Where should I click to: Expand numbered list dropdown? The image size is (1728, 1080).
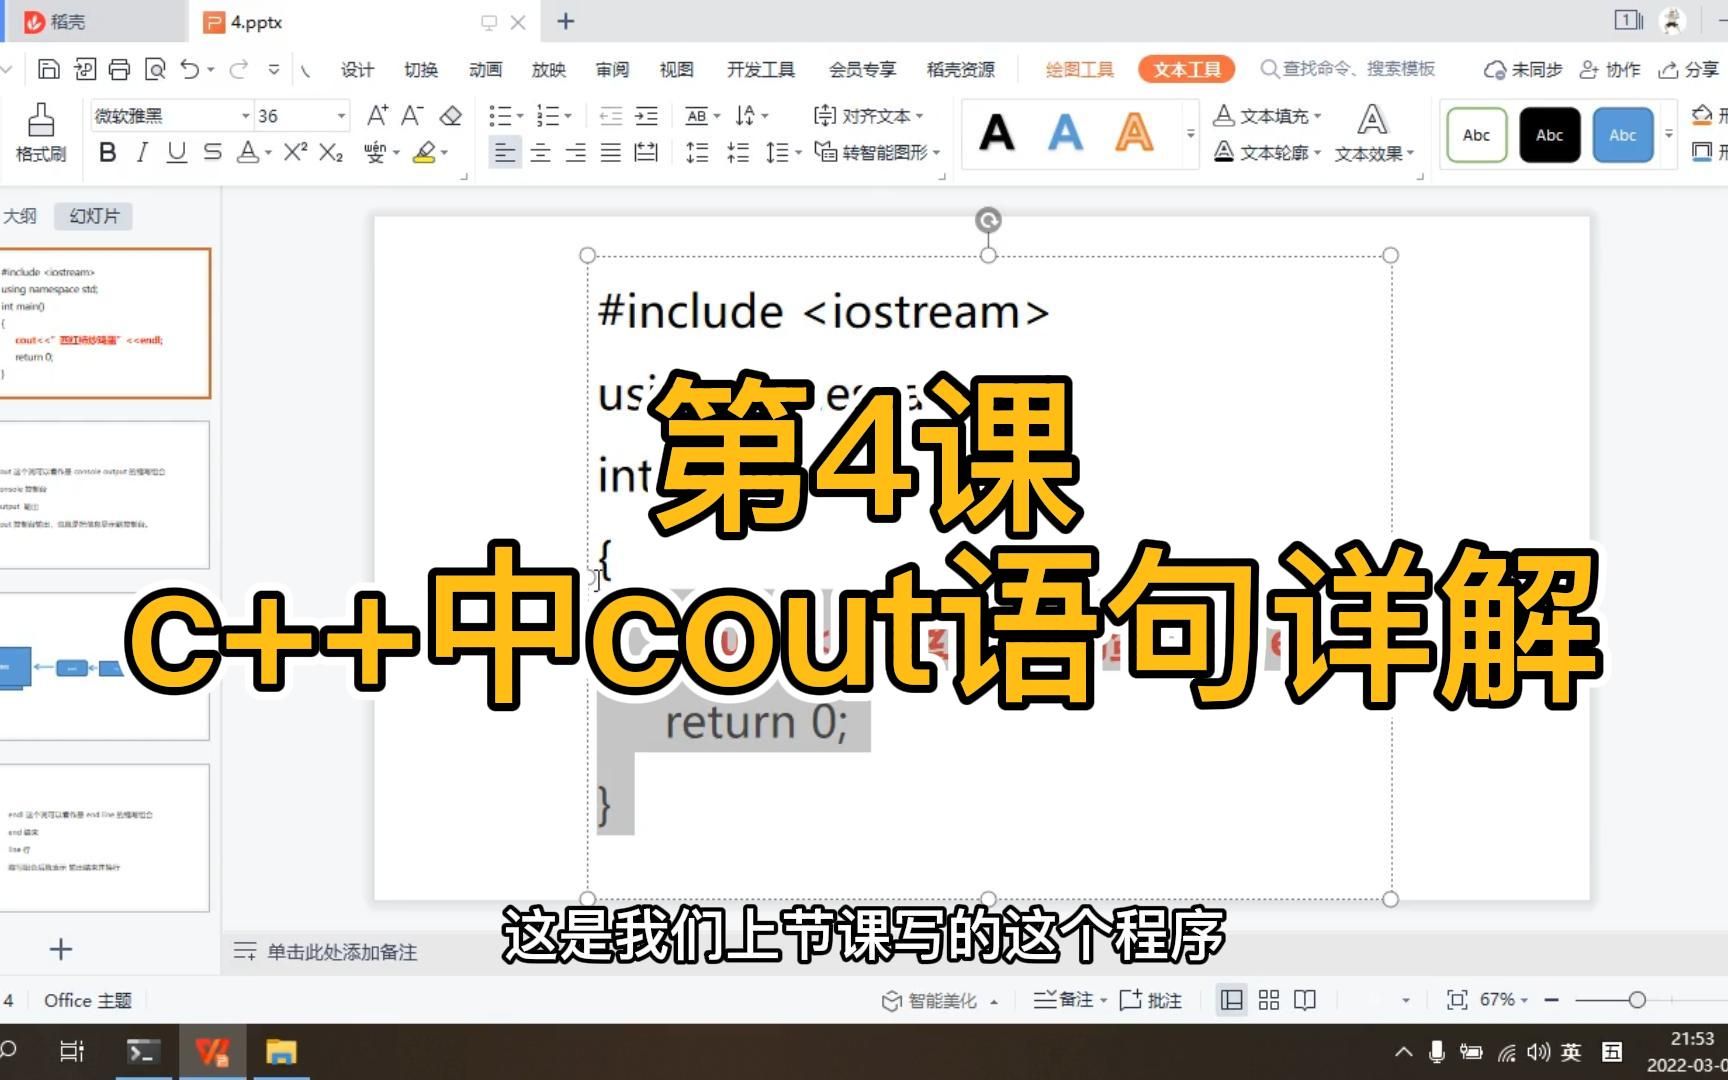[568, 116]
